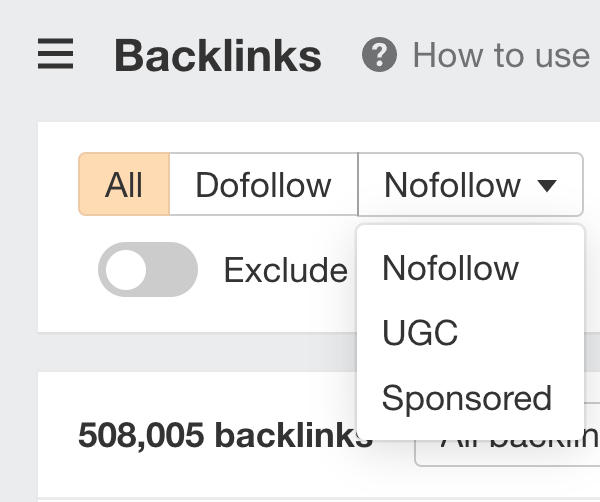
Task: Open the How to use guide
Action: pyautogui.click(x=500, y=55)
